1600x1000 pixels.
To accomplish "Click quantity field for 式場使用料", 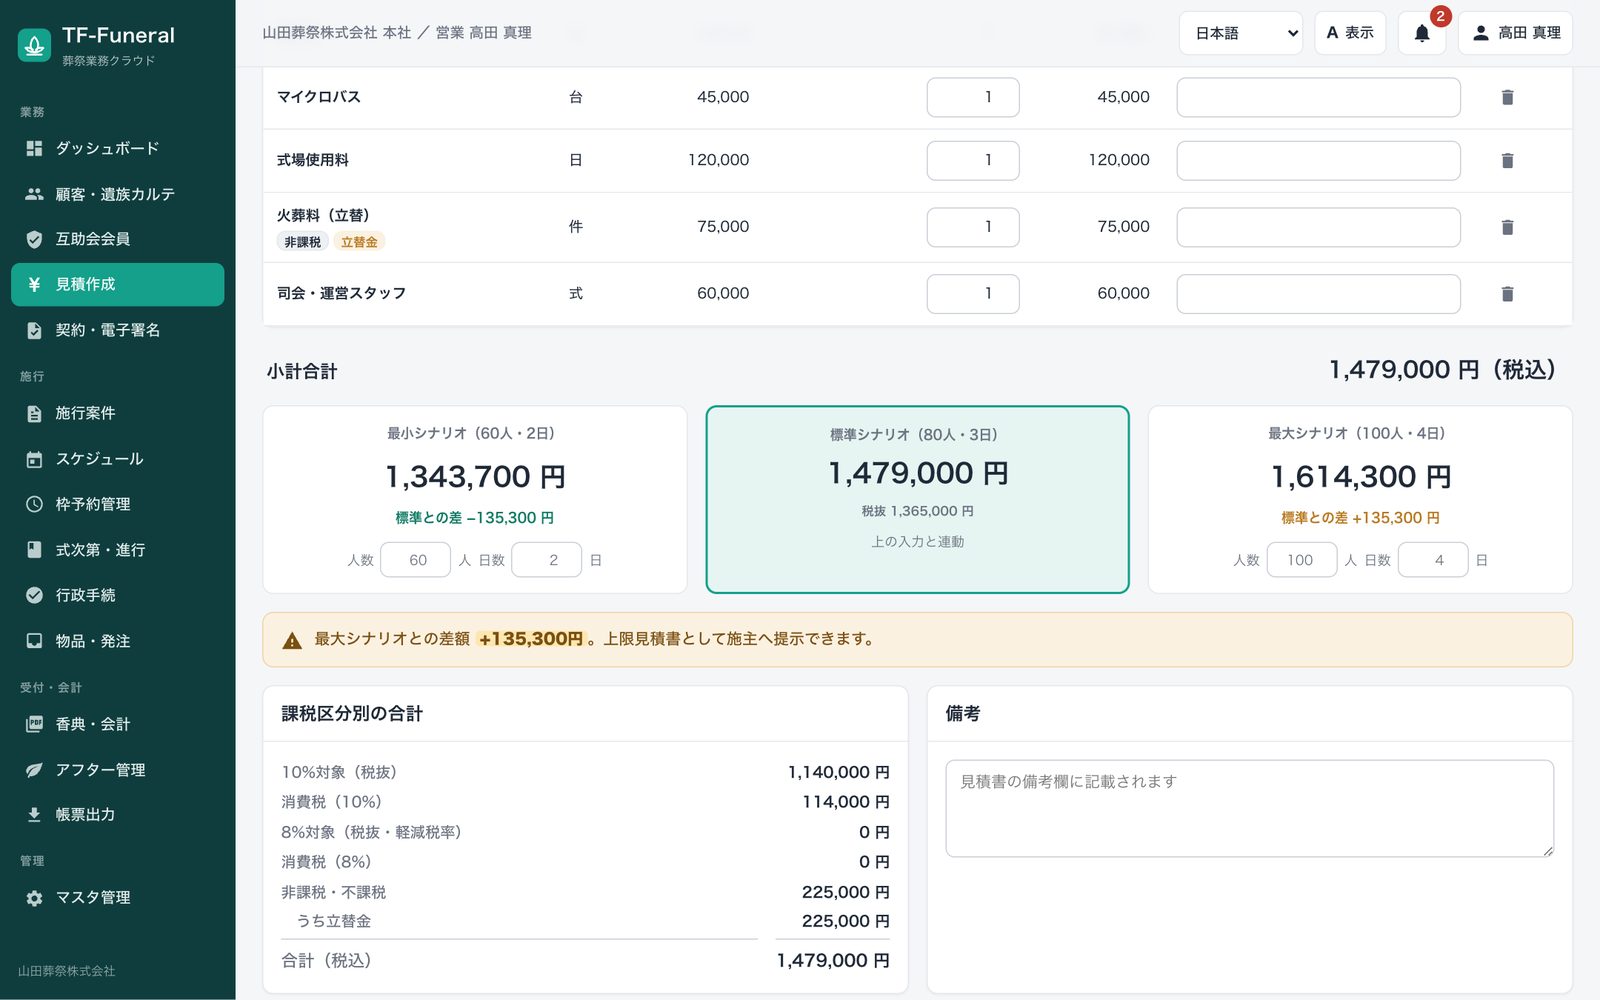I will tap(973, 160).
